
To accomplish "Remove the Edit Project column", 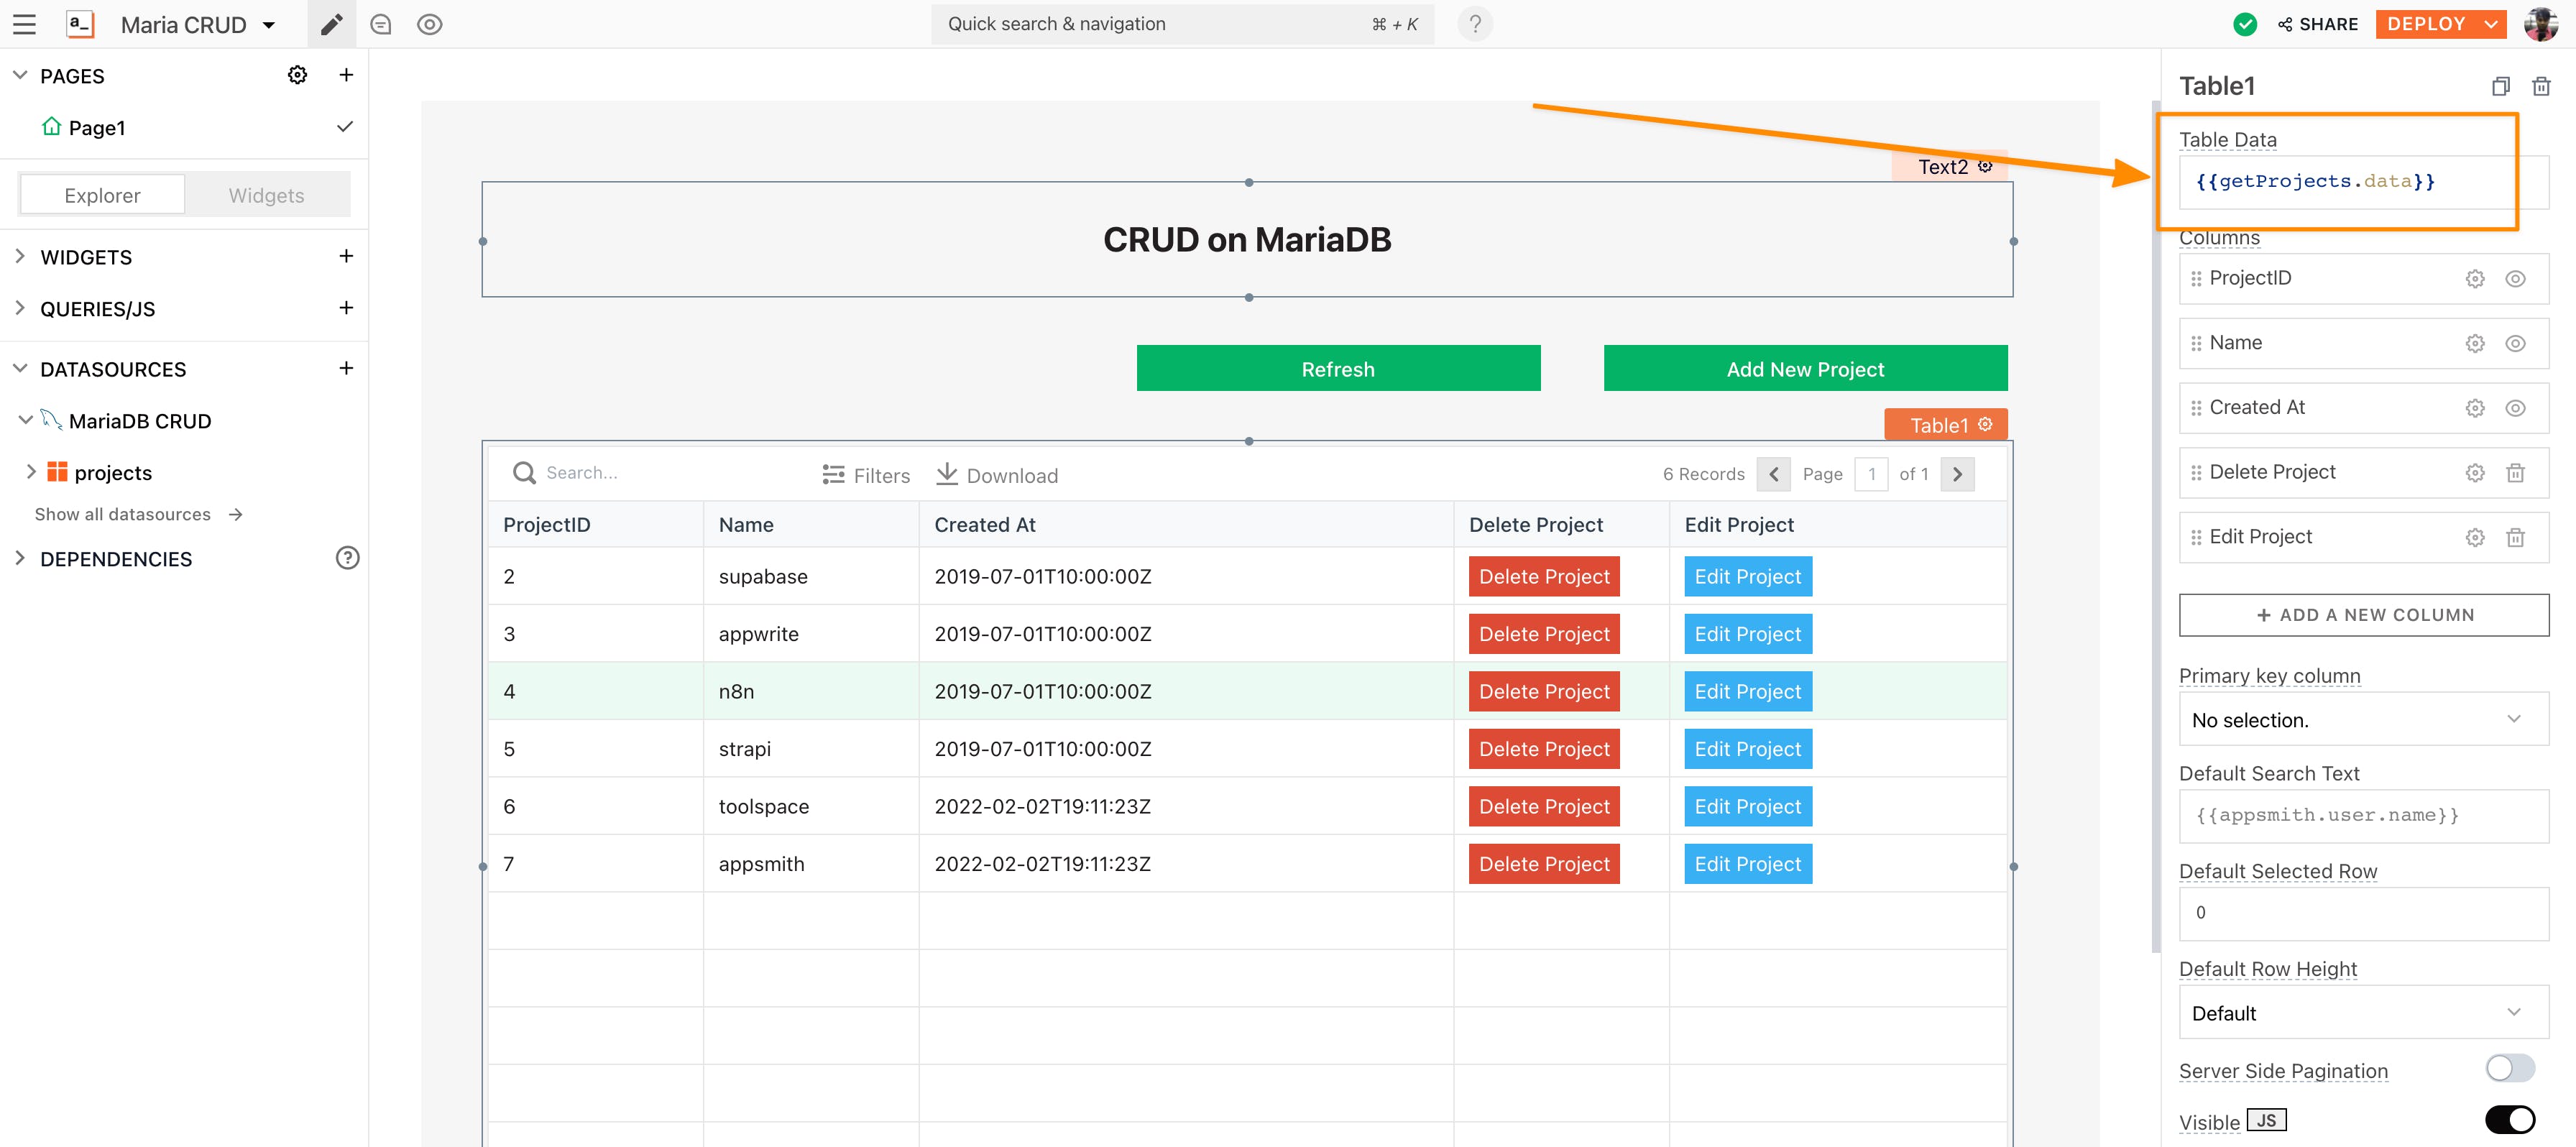I will [2515, 538].
